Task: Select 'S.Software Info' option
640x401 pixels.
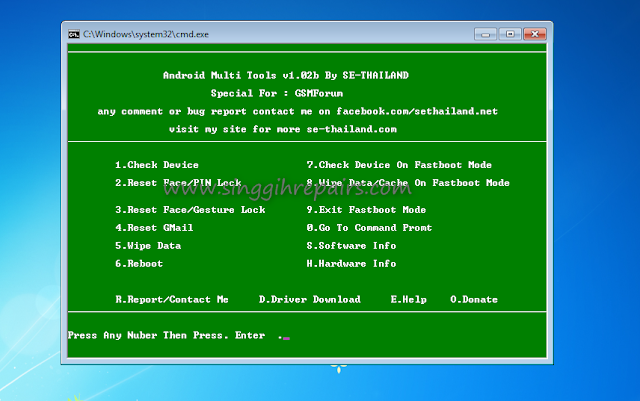Action: [x=351, y=246]
